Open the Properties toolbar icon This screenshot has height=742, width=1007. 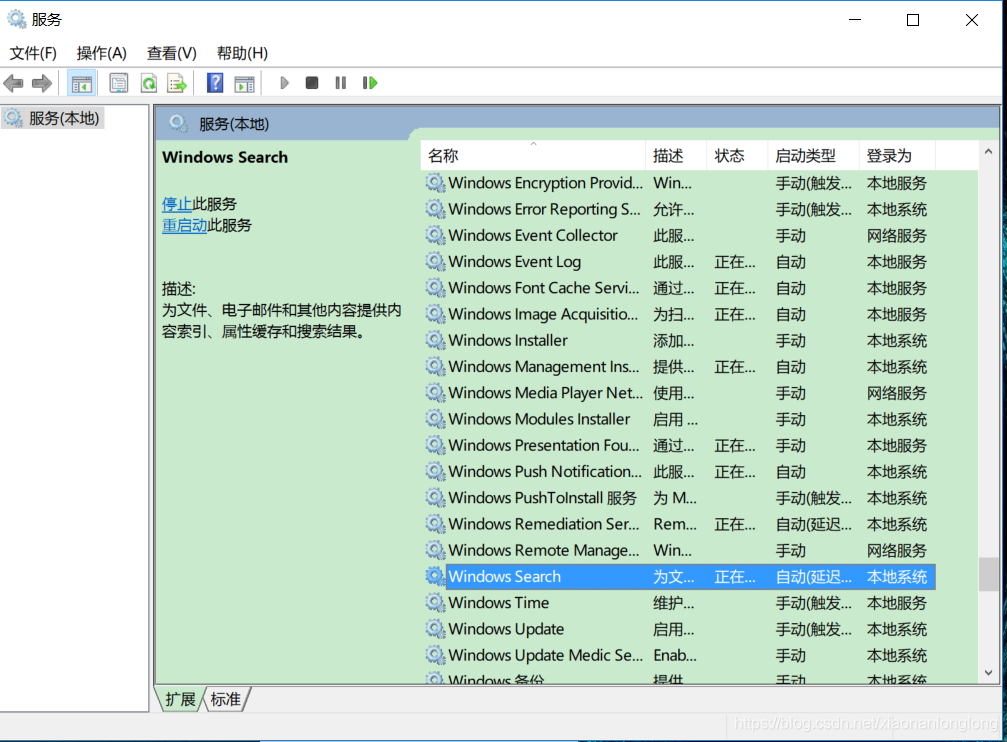tap(119, 83)
